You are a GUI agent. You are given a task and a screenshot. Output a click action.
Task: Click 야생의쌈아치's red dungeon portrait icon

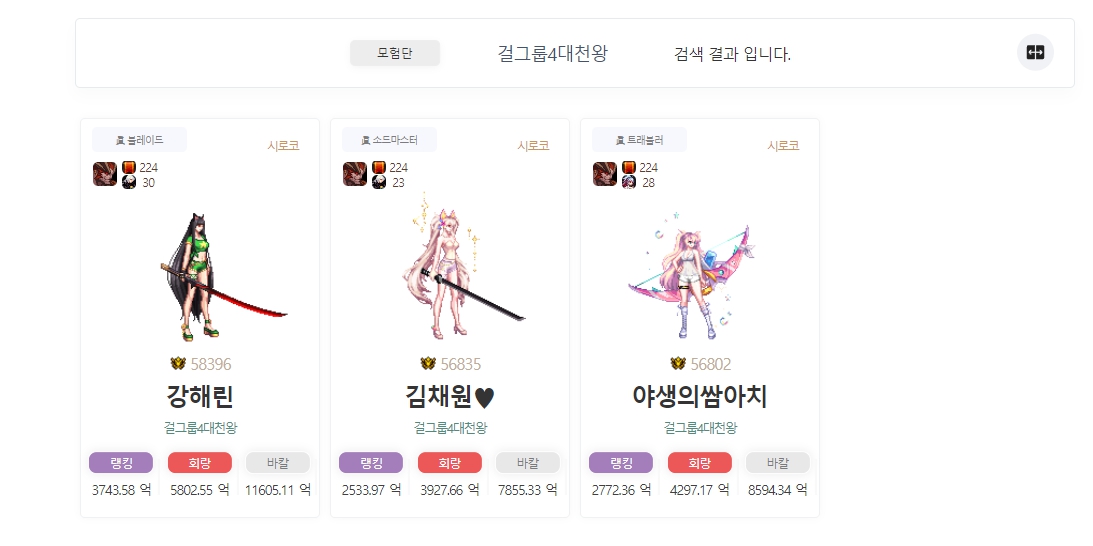[x=605, y=174]
